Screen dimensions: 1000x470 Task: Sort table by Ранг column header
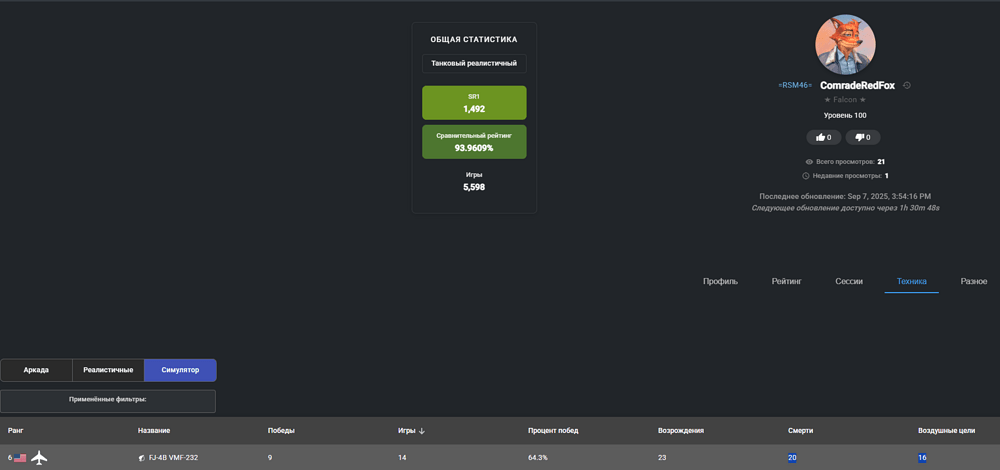click(x=16, y=430)
